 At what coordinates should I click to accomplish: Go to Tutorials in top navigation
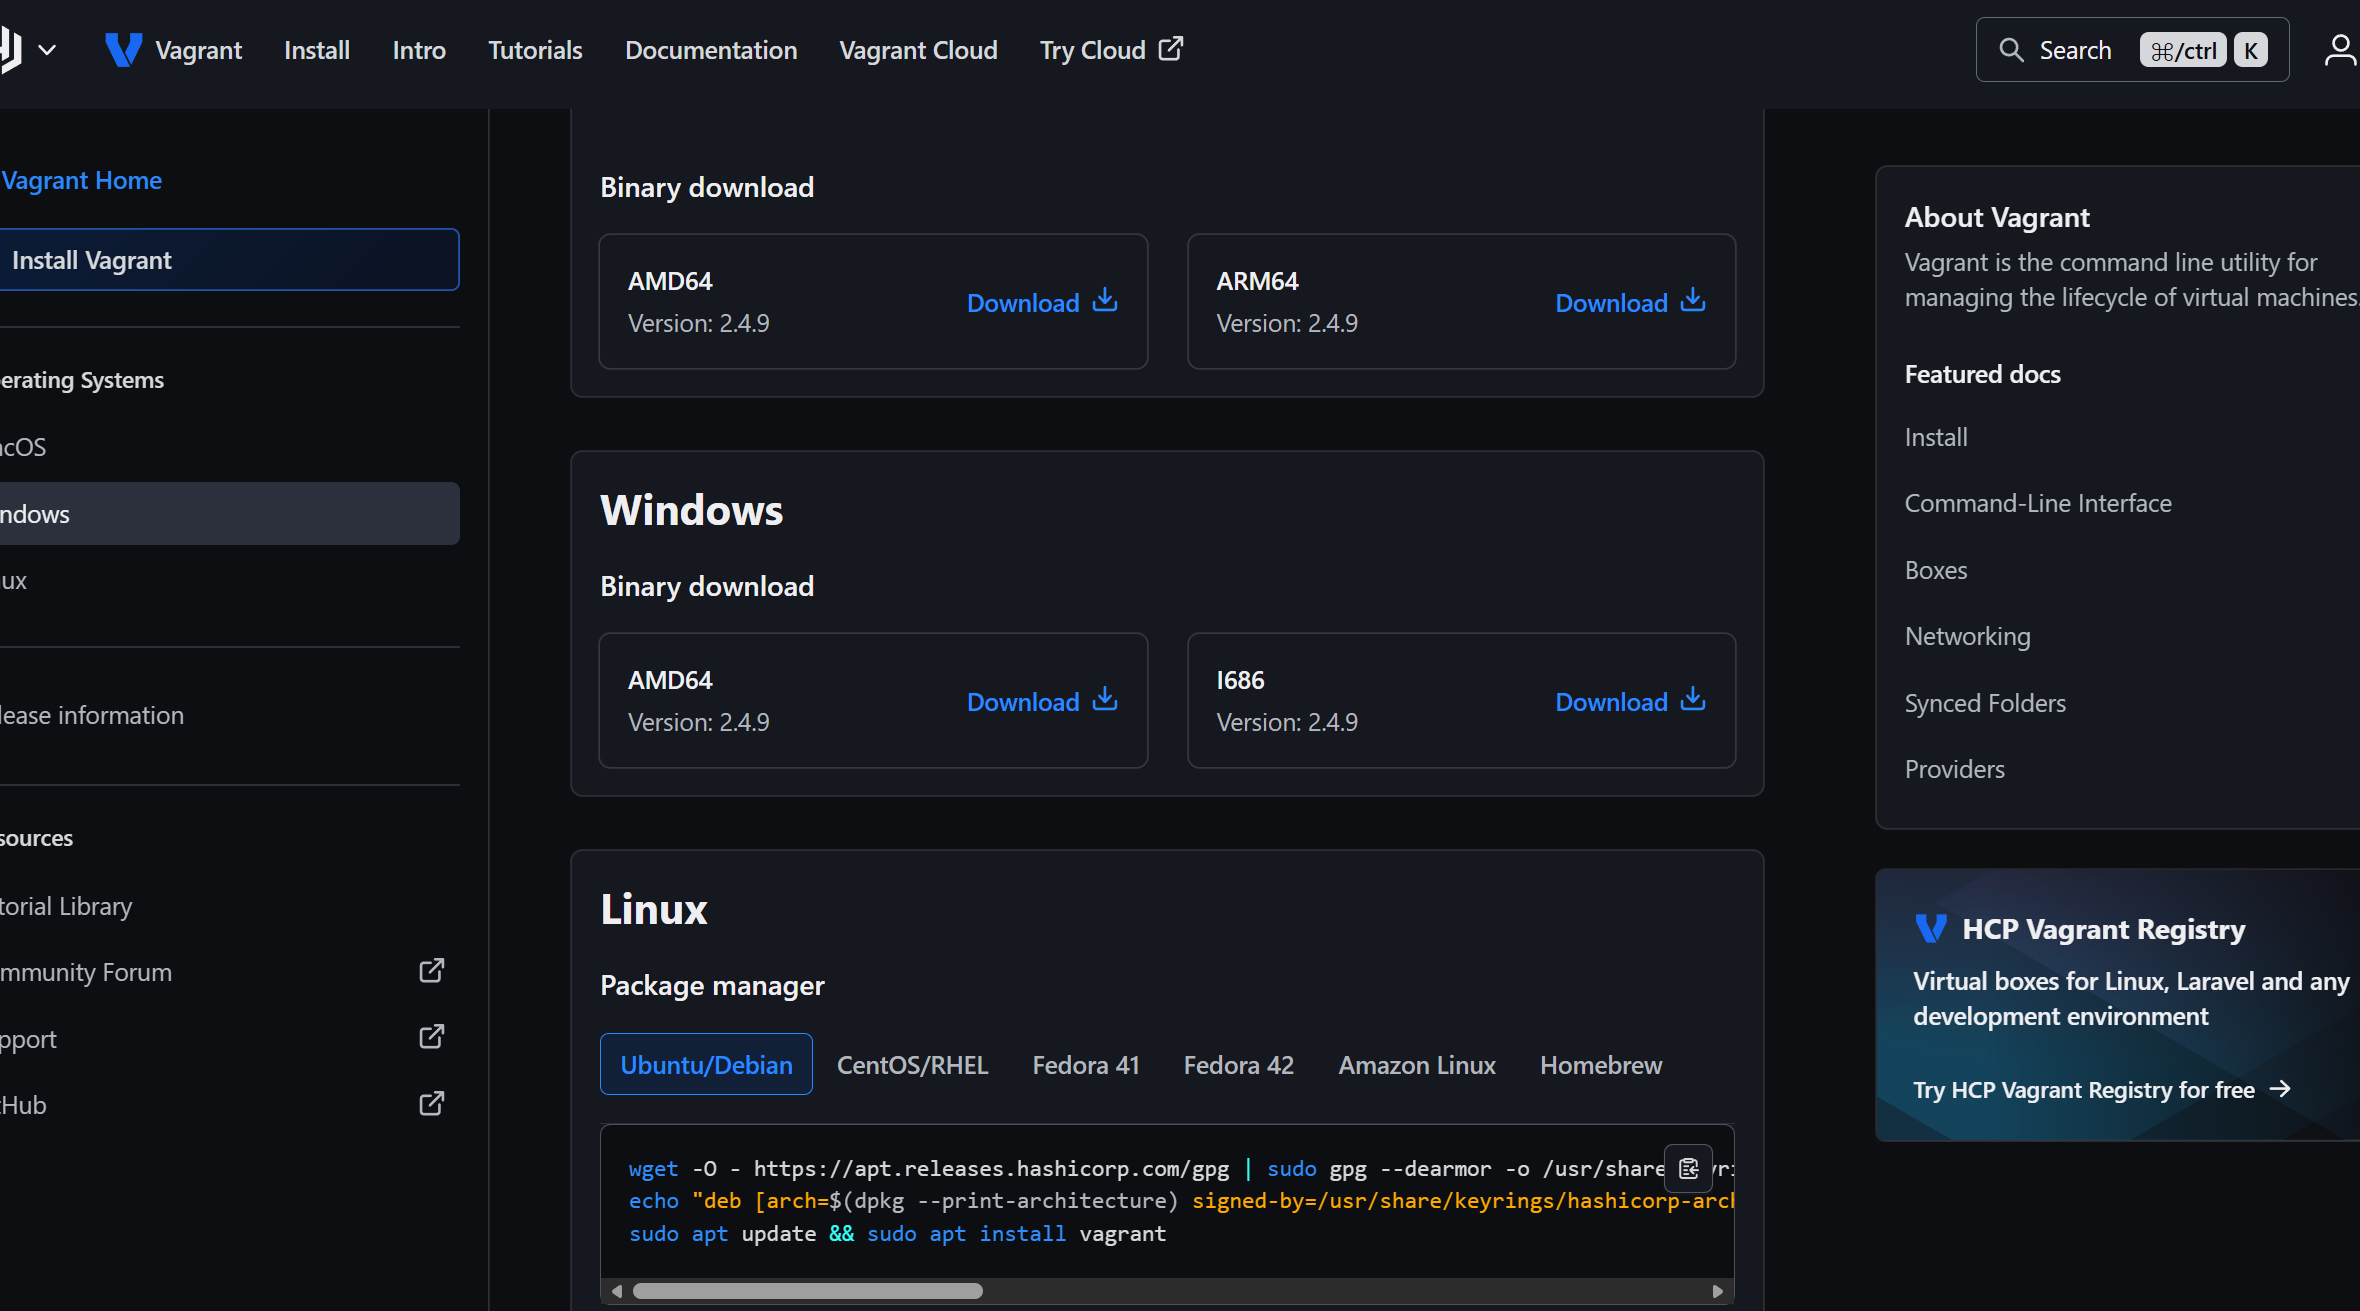click(535, 50)
